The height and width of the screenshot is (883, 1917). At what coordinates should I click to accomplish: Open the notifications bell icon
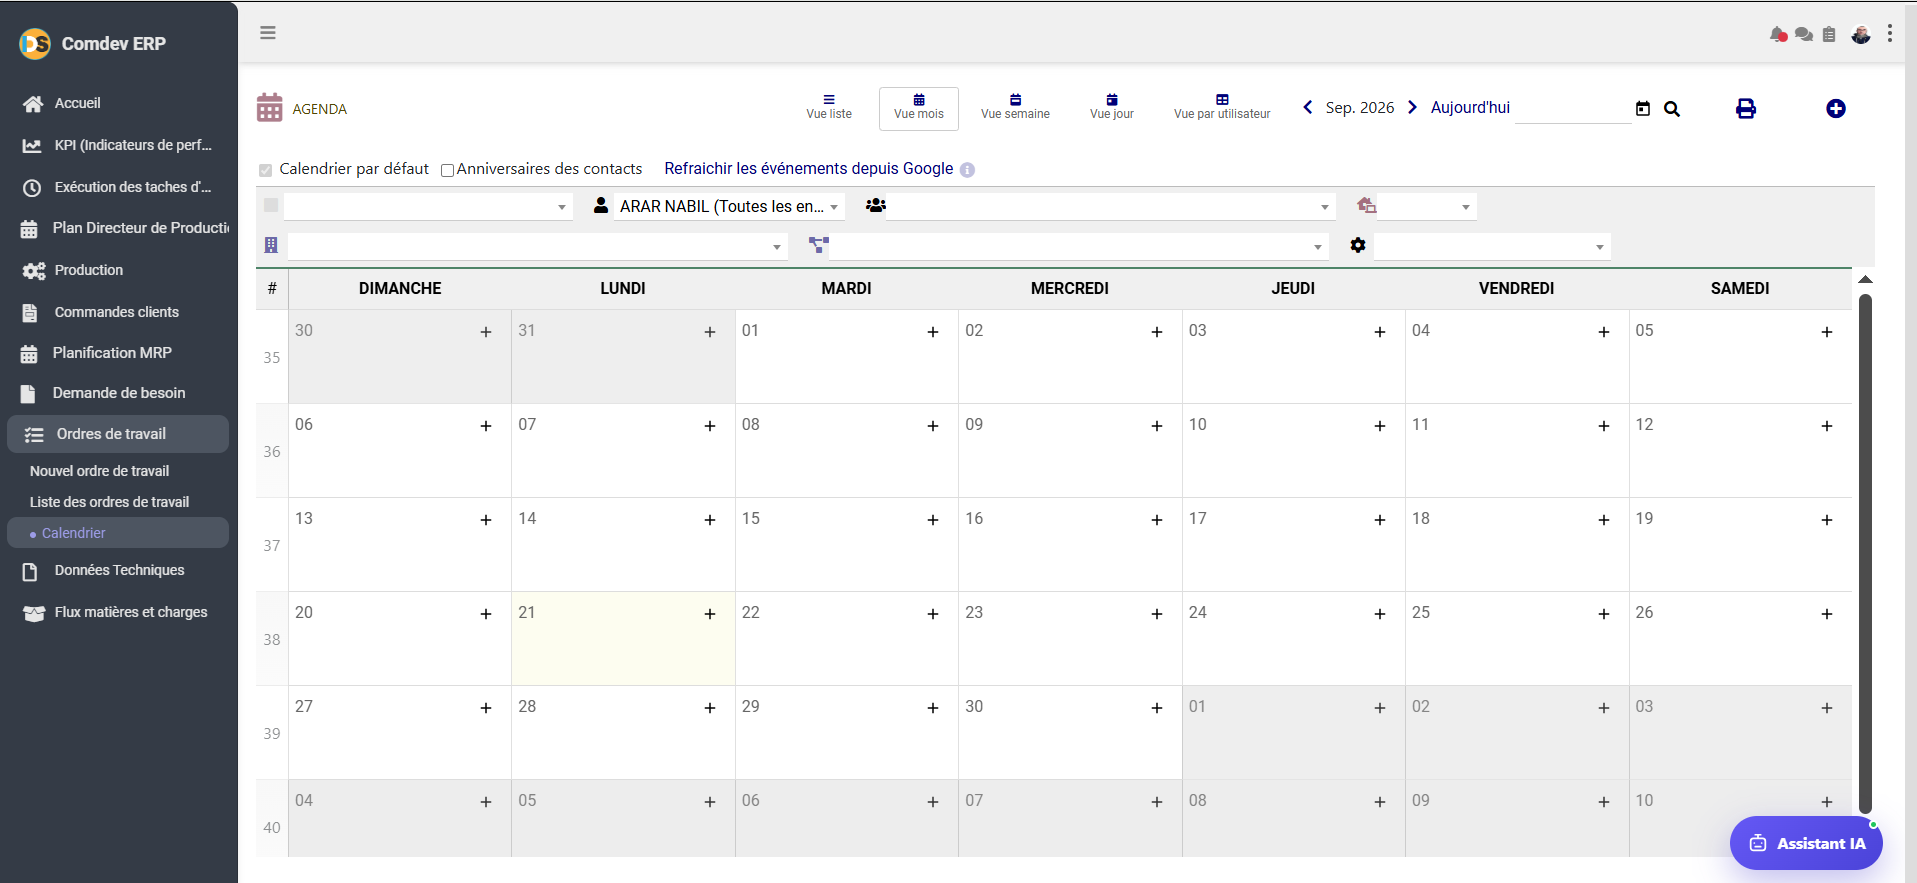coord(1778,34)
